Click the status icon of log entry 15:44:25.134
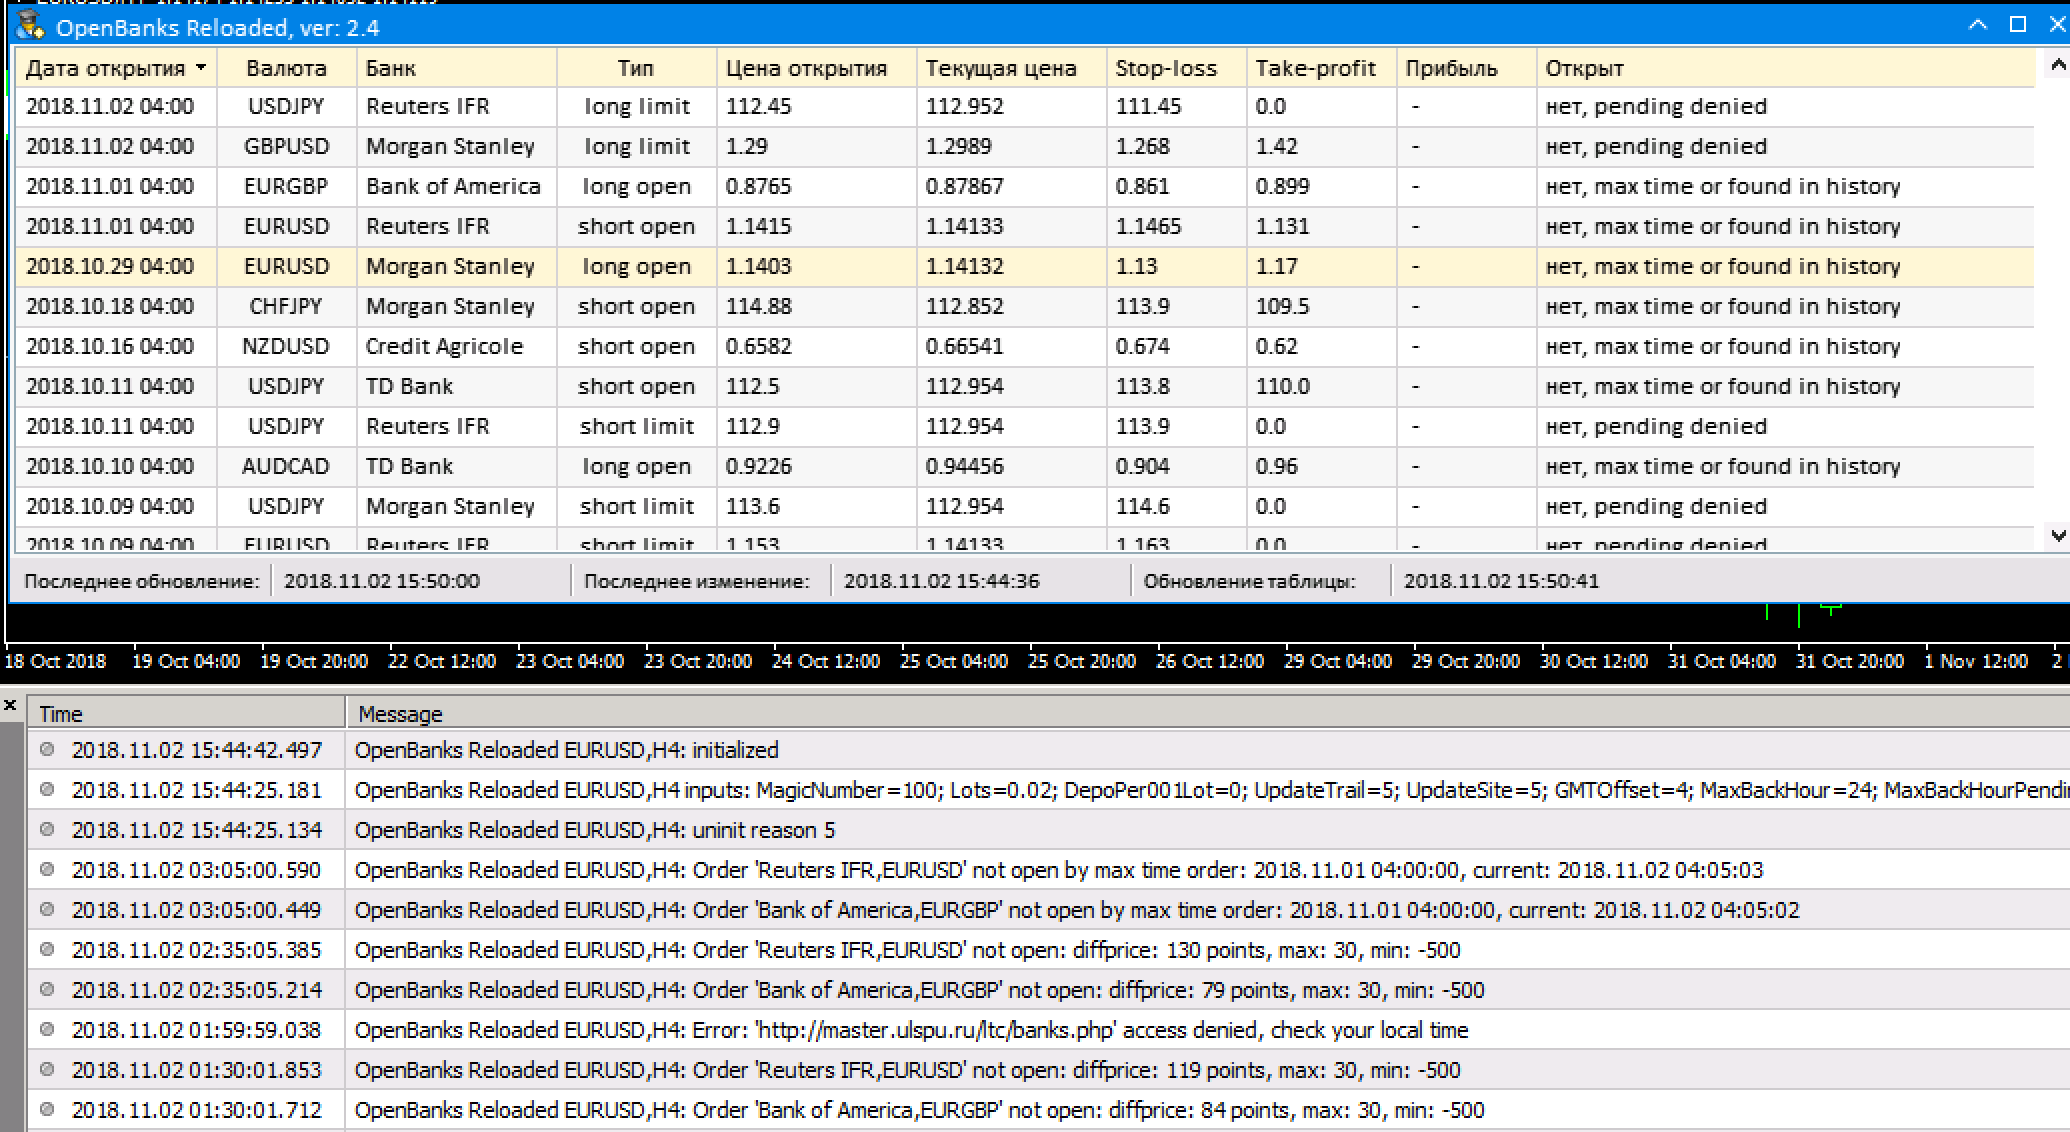This screenshot has width=2070, height=1132. 47,829
